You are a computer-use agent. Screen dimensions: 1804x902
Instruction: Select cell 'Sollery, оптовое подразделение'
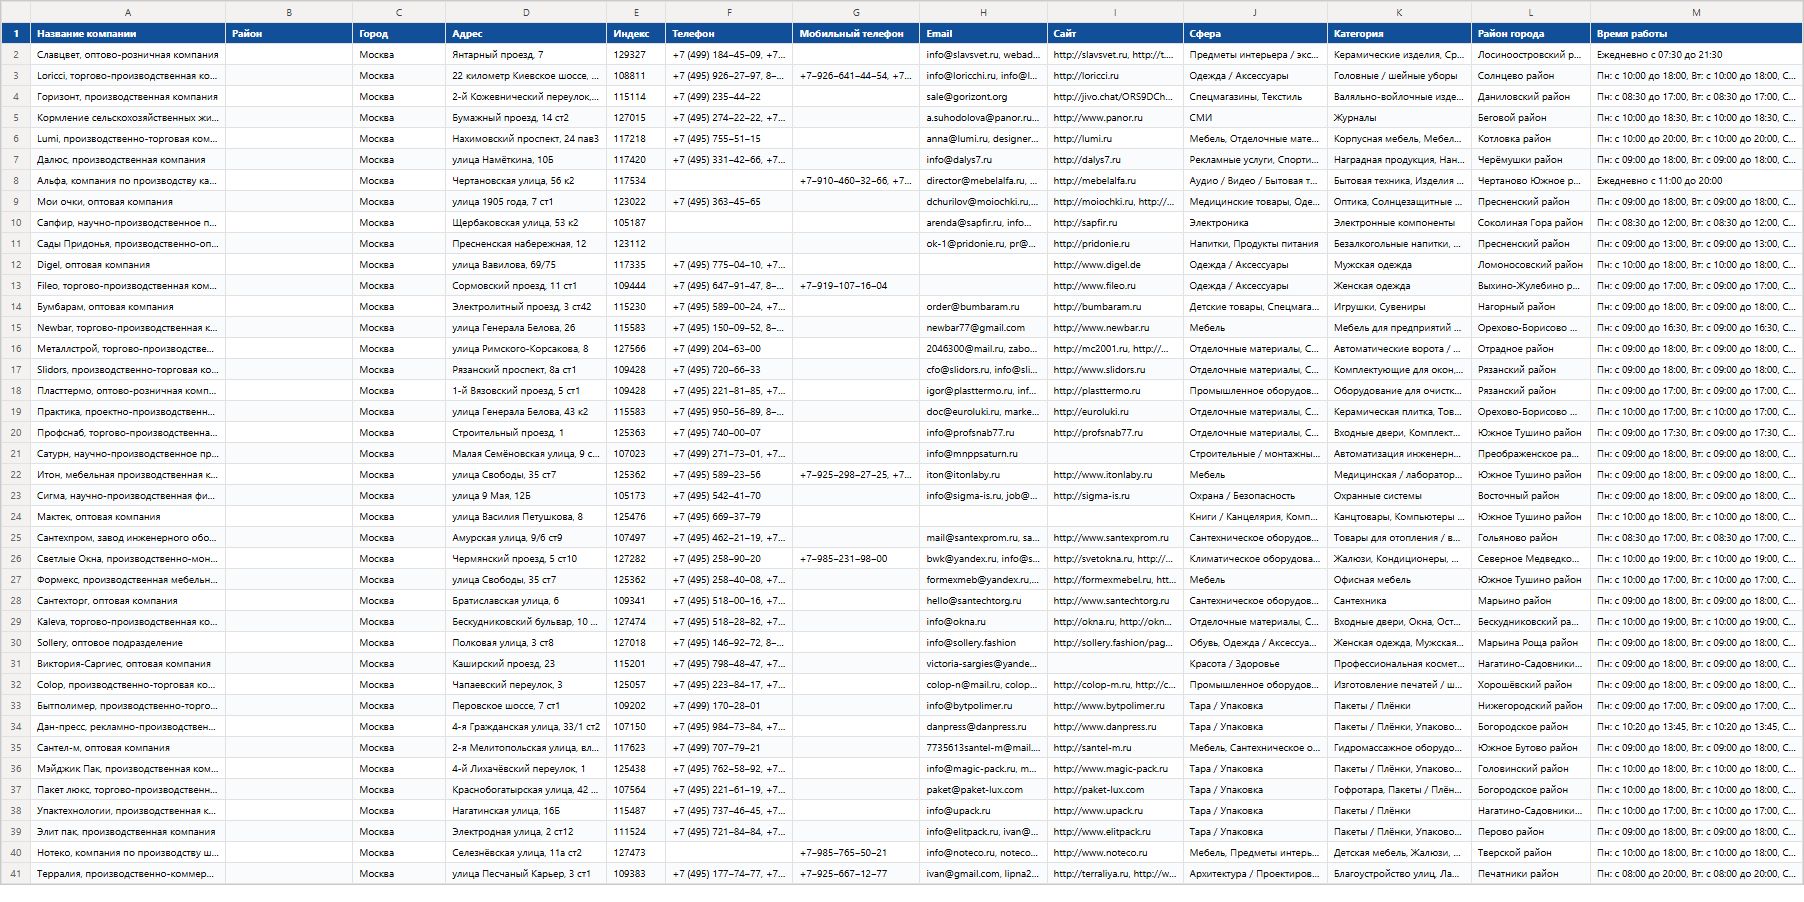pyautogui.click(x=128, y=643)
